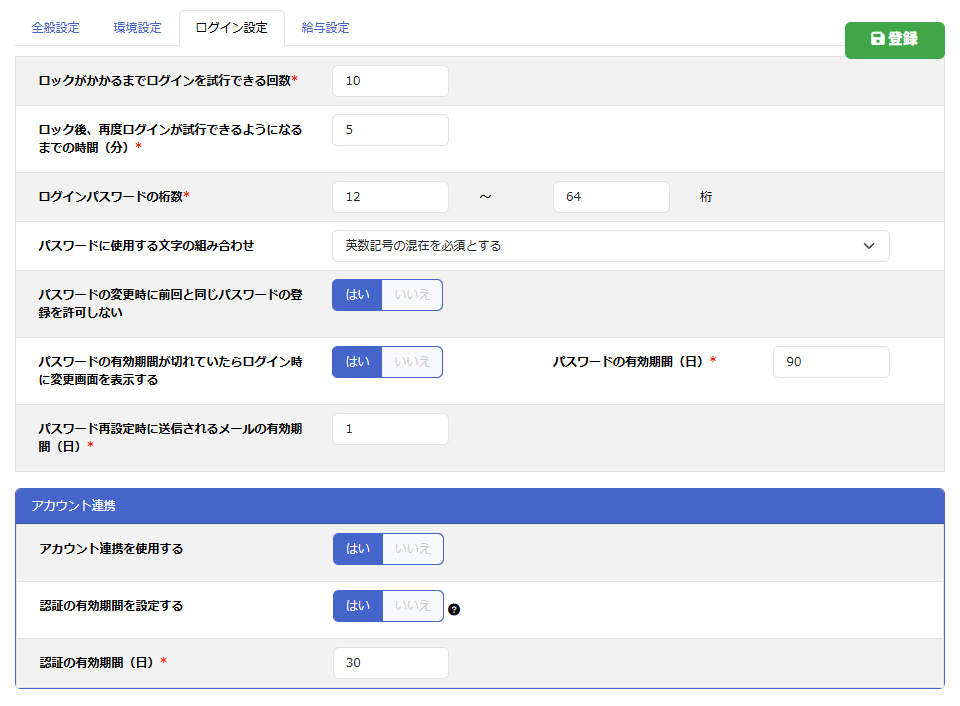Image resolution: width=960 pixels, height=706 pixels.
Task: Open the password character combination dropdown
Action: click(610, 246)
